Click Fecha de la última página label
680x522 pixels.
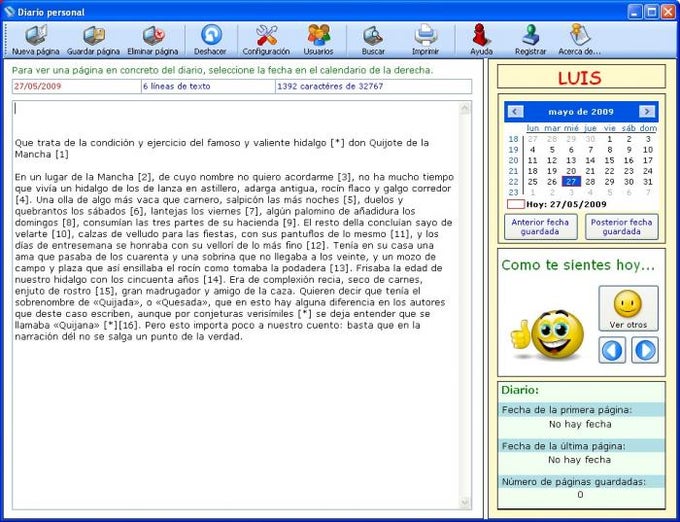[x=563, y=446]
